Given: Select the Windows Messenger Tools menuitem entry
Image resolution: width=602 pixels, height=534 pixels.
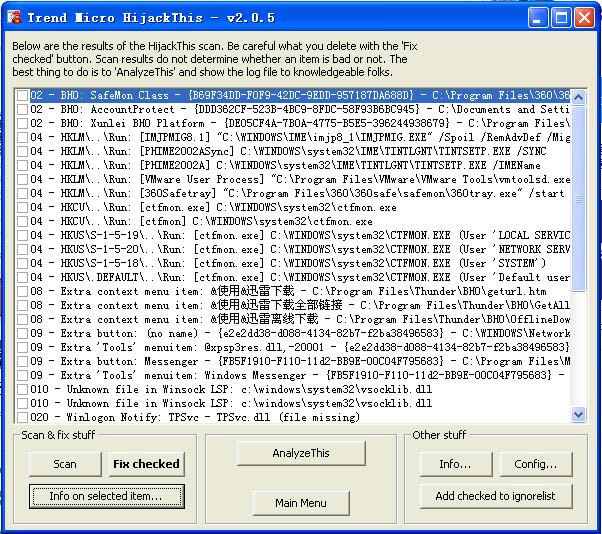Looking at the screenshot, I should pyautogui.click(x=298, y=375).
